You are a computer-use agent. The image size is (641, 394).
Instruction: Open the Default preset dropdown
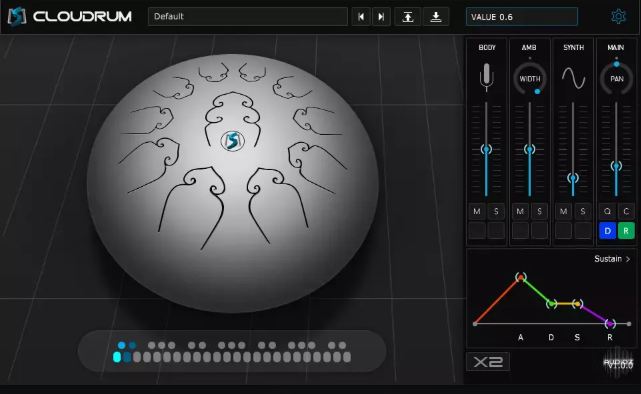point(248,17)
